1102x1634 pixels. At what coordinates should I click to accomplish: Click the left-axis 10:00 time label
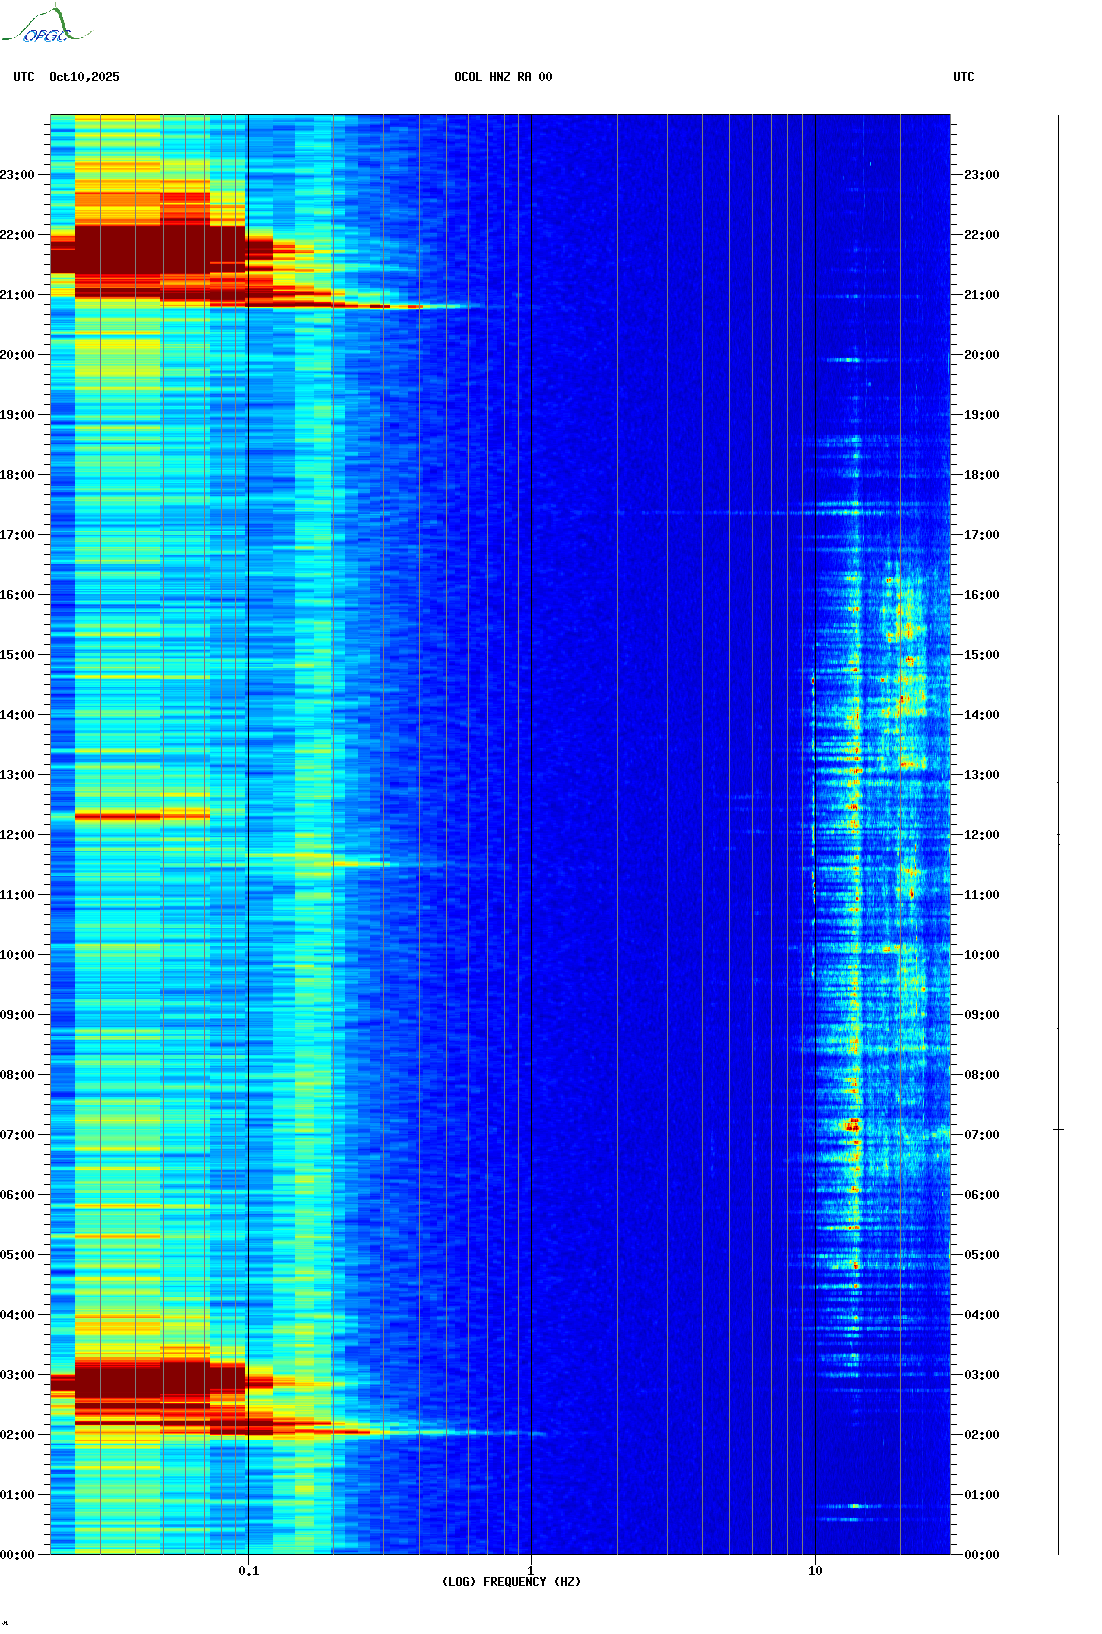(17, 955)
